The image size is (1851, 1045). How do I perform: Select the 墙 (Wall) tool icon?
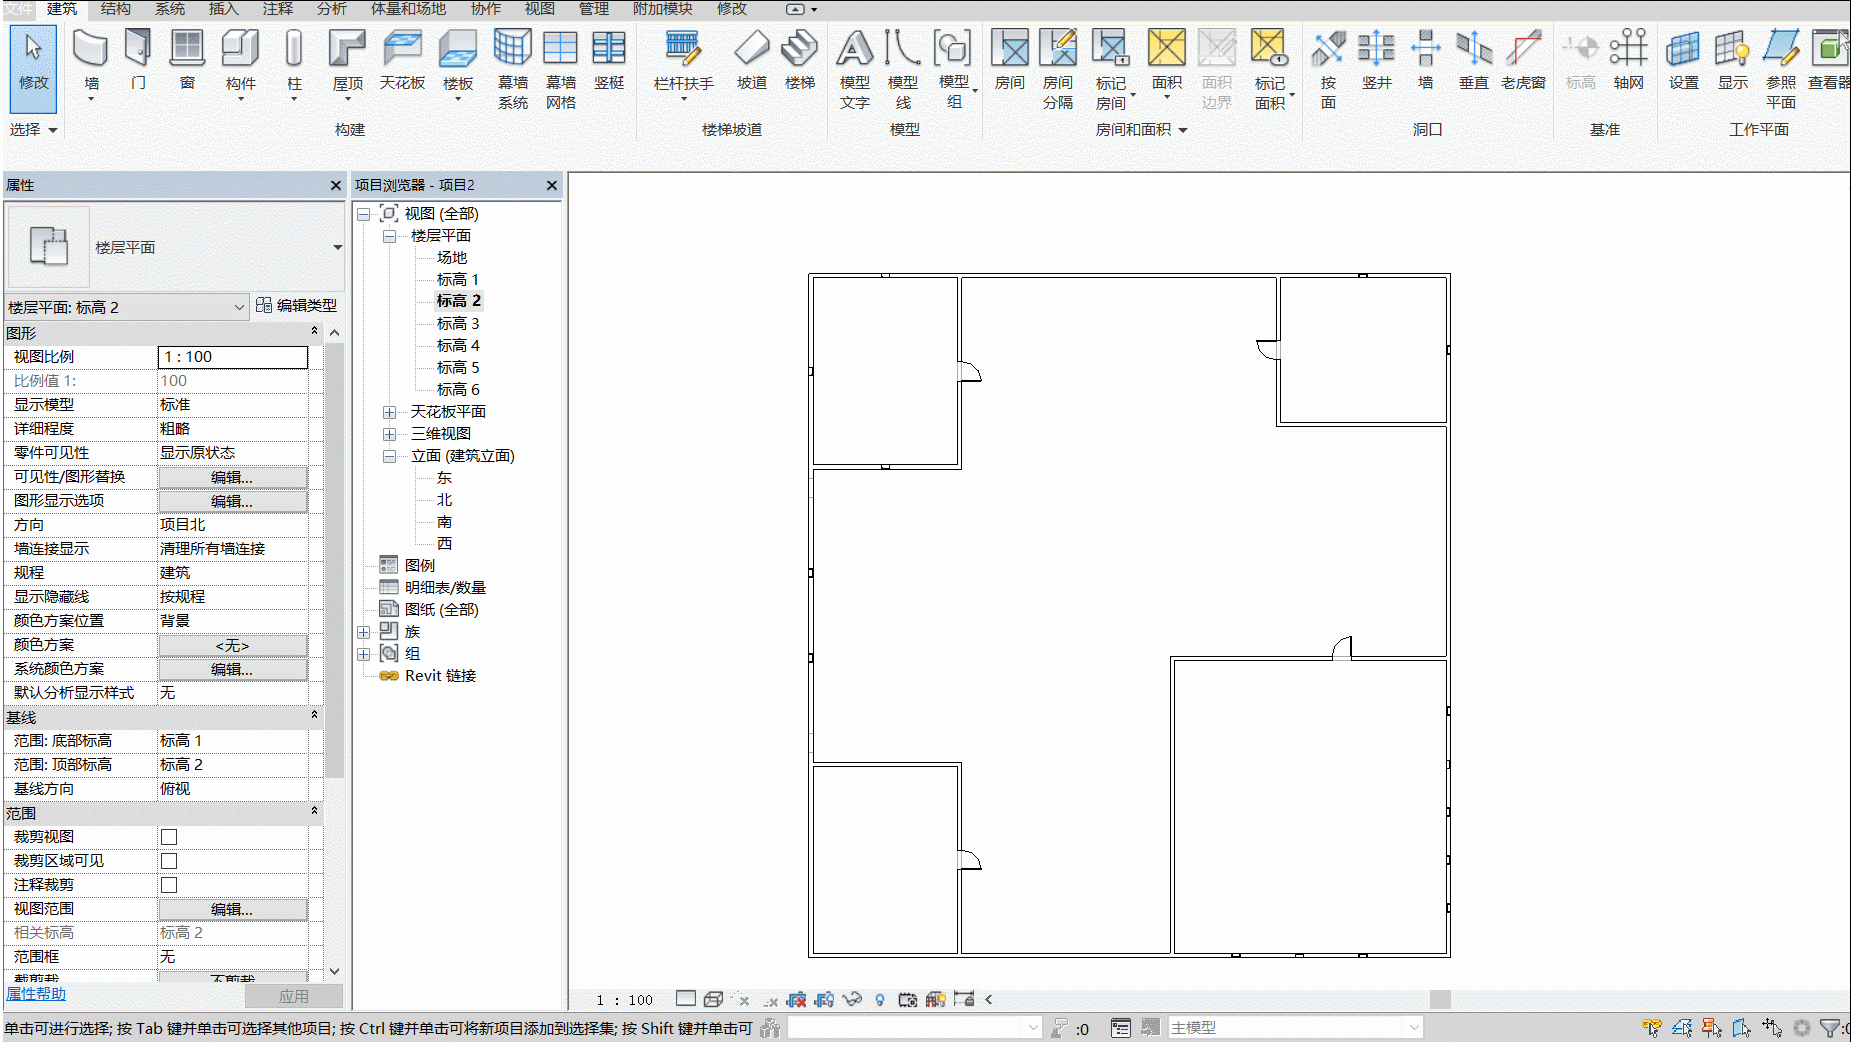(x=91, y=48)
